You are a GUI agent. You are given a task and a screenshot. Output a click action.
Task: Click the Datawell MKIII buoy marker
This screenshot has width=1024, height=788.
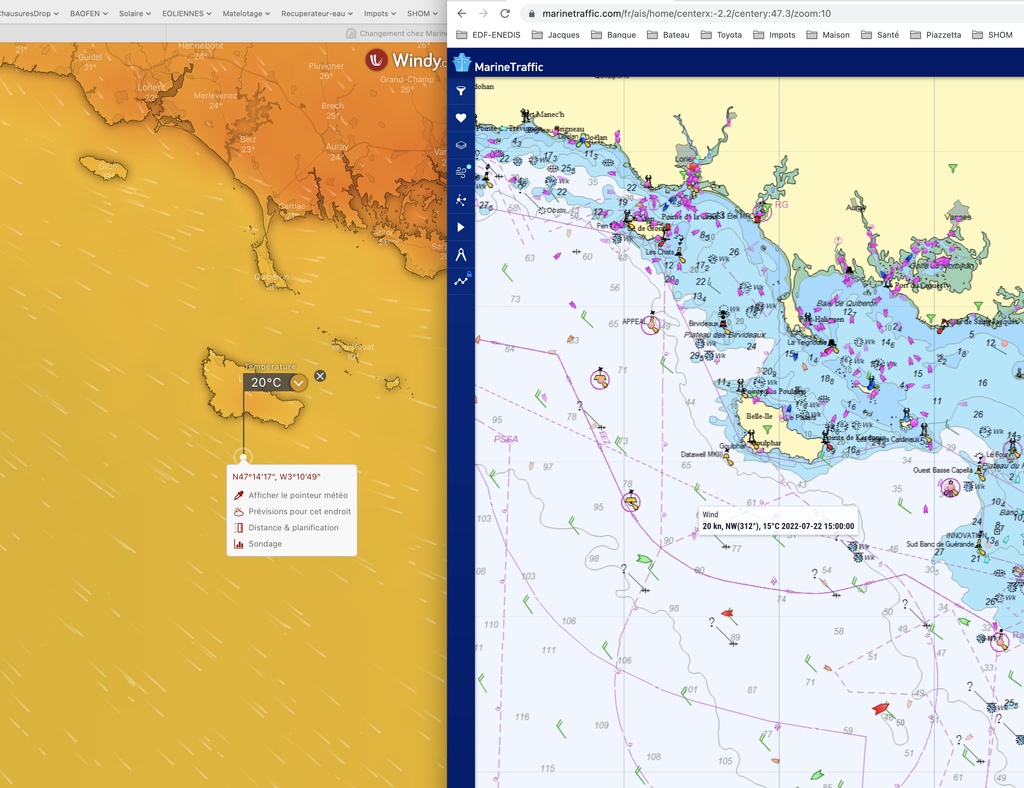click(727, 459)
